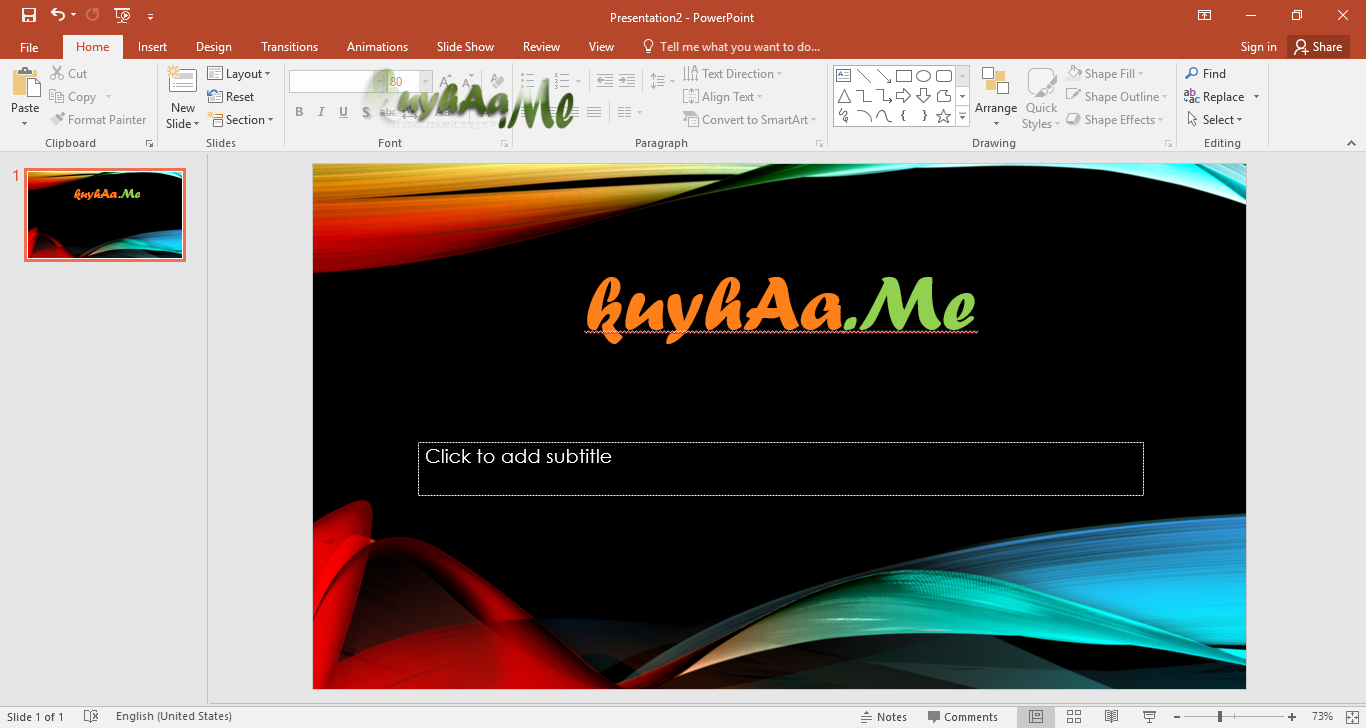Click the zoom out minus button
The width and height of the screenshot is (1366, 728).
coord(1177,716)
